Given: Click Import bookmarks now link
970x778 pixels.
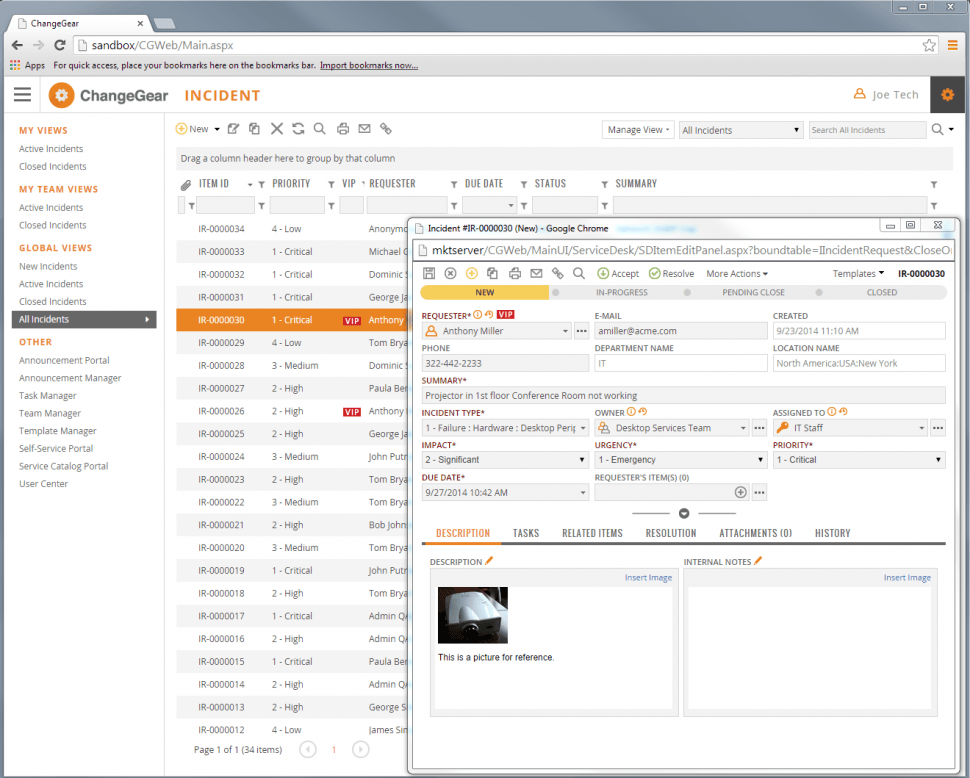Looking at the screenshot, I should click(369, 65).
